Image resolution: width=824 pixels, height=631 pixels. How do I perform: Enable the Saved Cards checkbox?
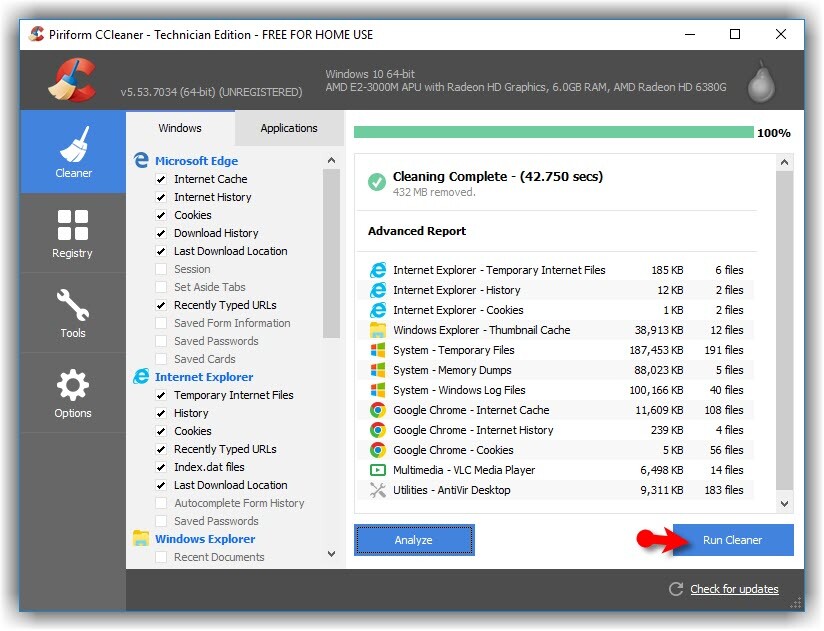161,359
